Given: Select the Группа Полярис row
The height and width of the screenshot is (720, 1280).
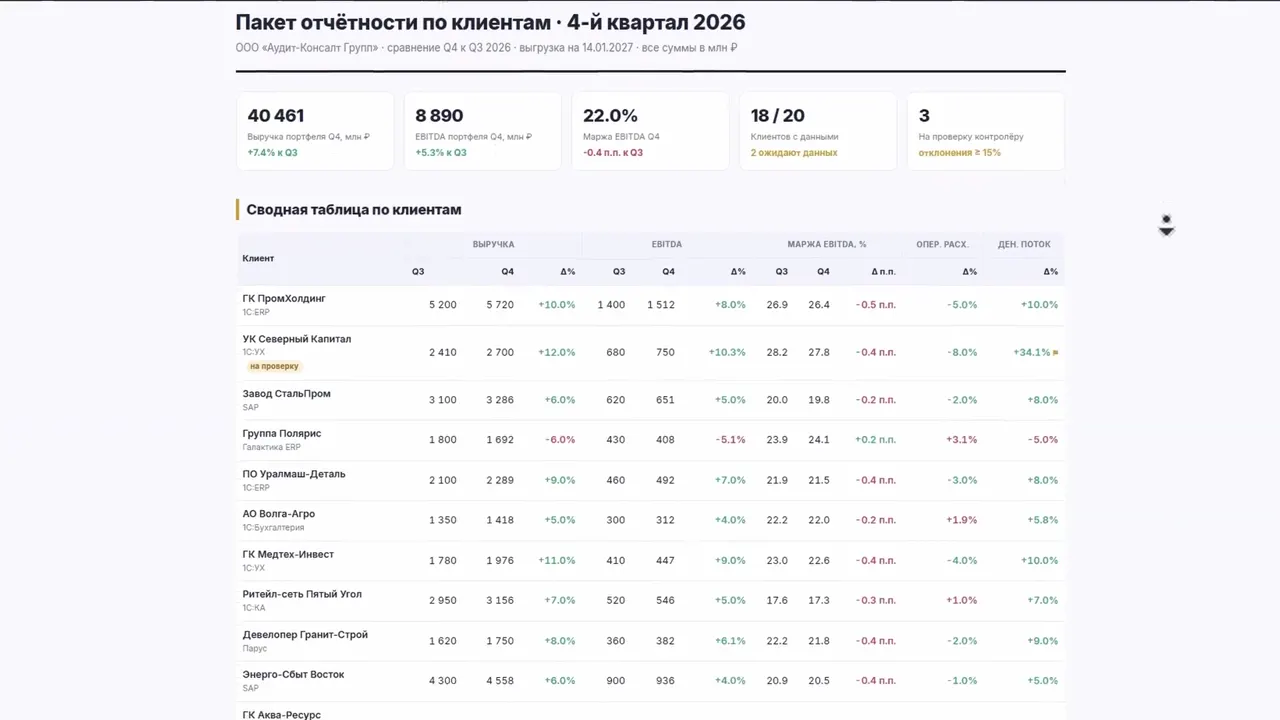Looking at the screenshot, I should click(x=651, y=440).
